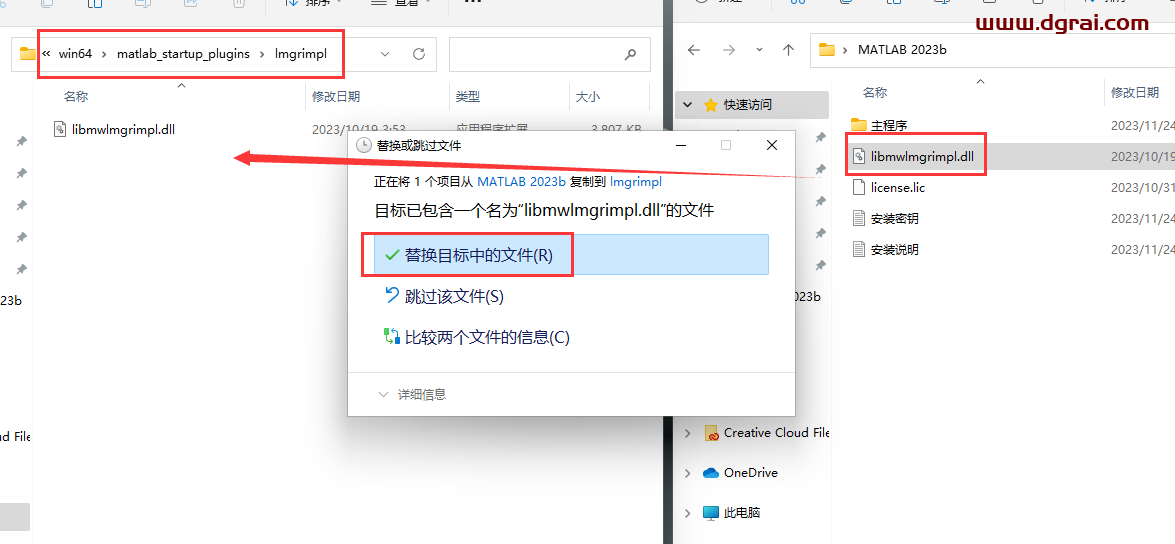
Task: Click the 此电脑 monitor icon
Action: pyautogui.click(x=711, y=513)
